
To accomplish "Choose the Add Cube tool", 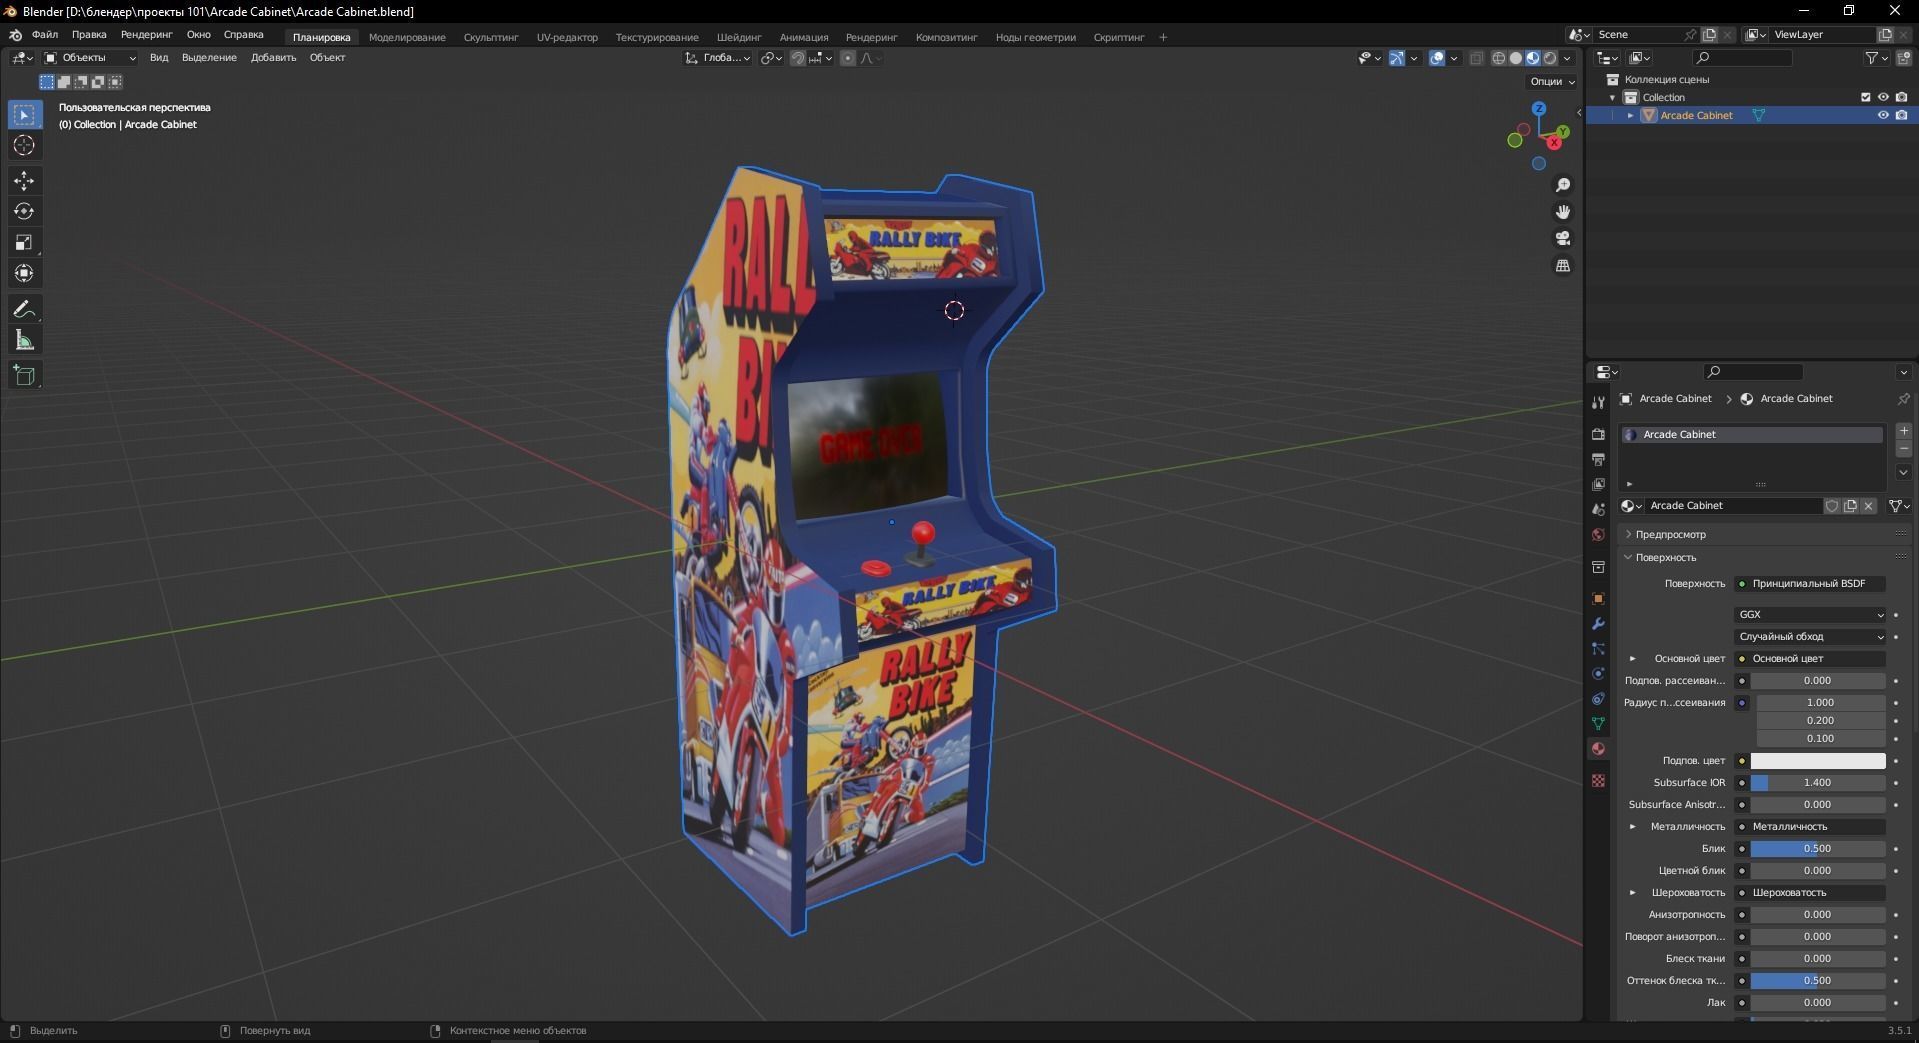I will pyautogui.click(x=24, y=376).
